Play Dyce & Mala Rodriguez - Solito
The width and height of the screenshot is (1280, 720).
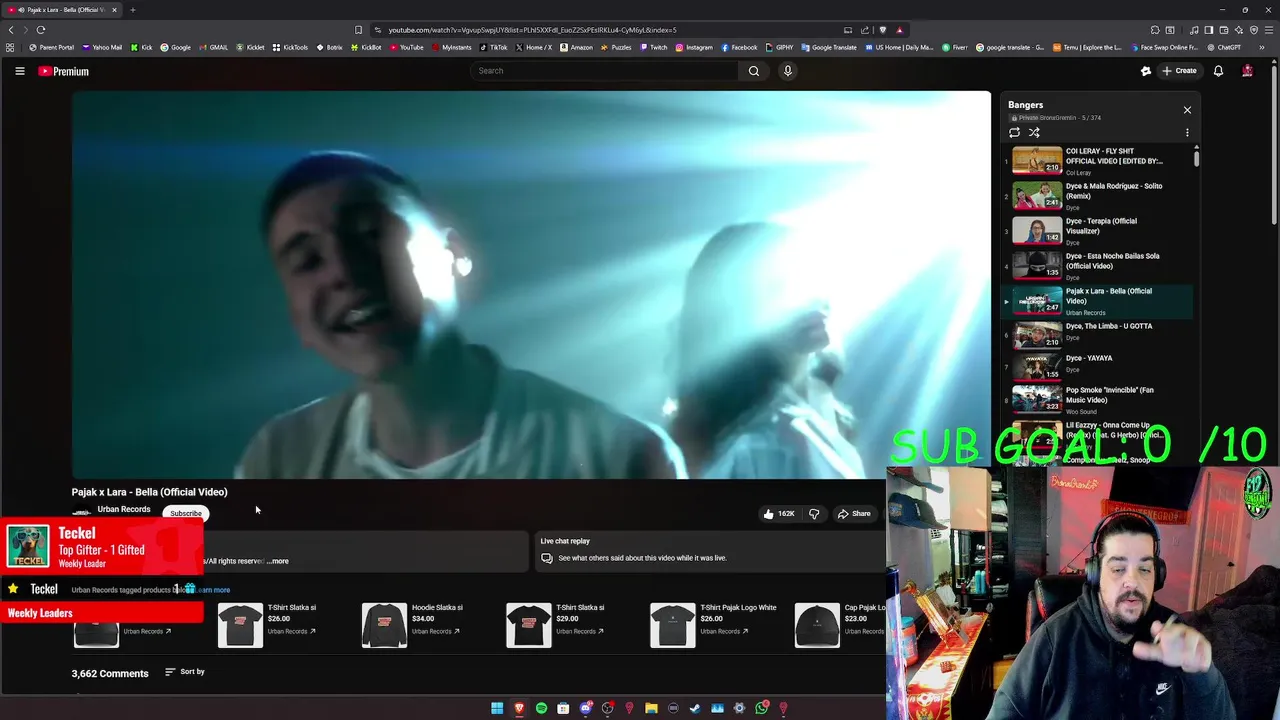pyautogui.click(x=1097, y=196)
